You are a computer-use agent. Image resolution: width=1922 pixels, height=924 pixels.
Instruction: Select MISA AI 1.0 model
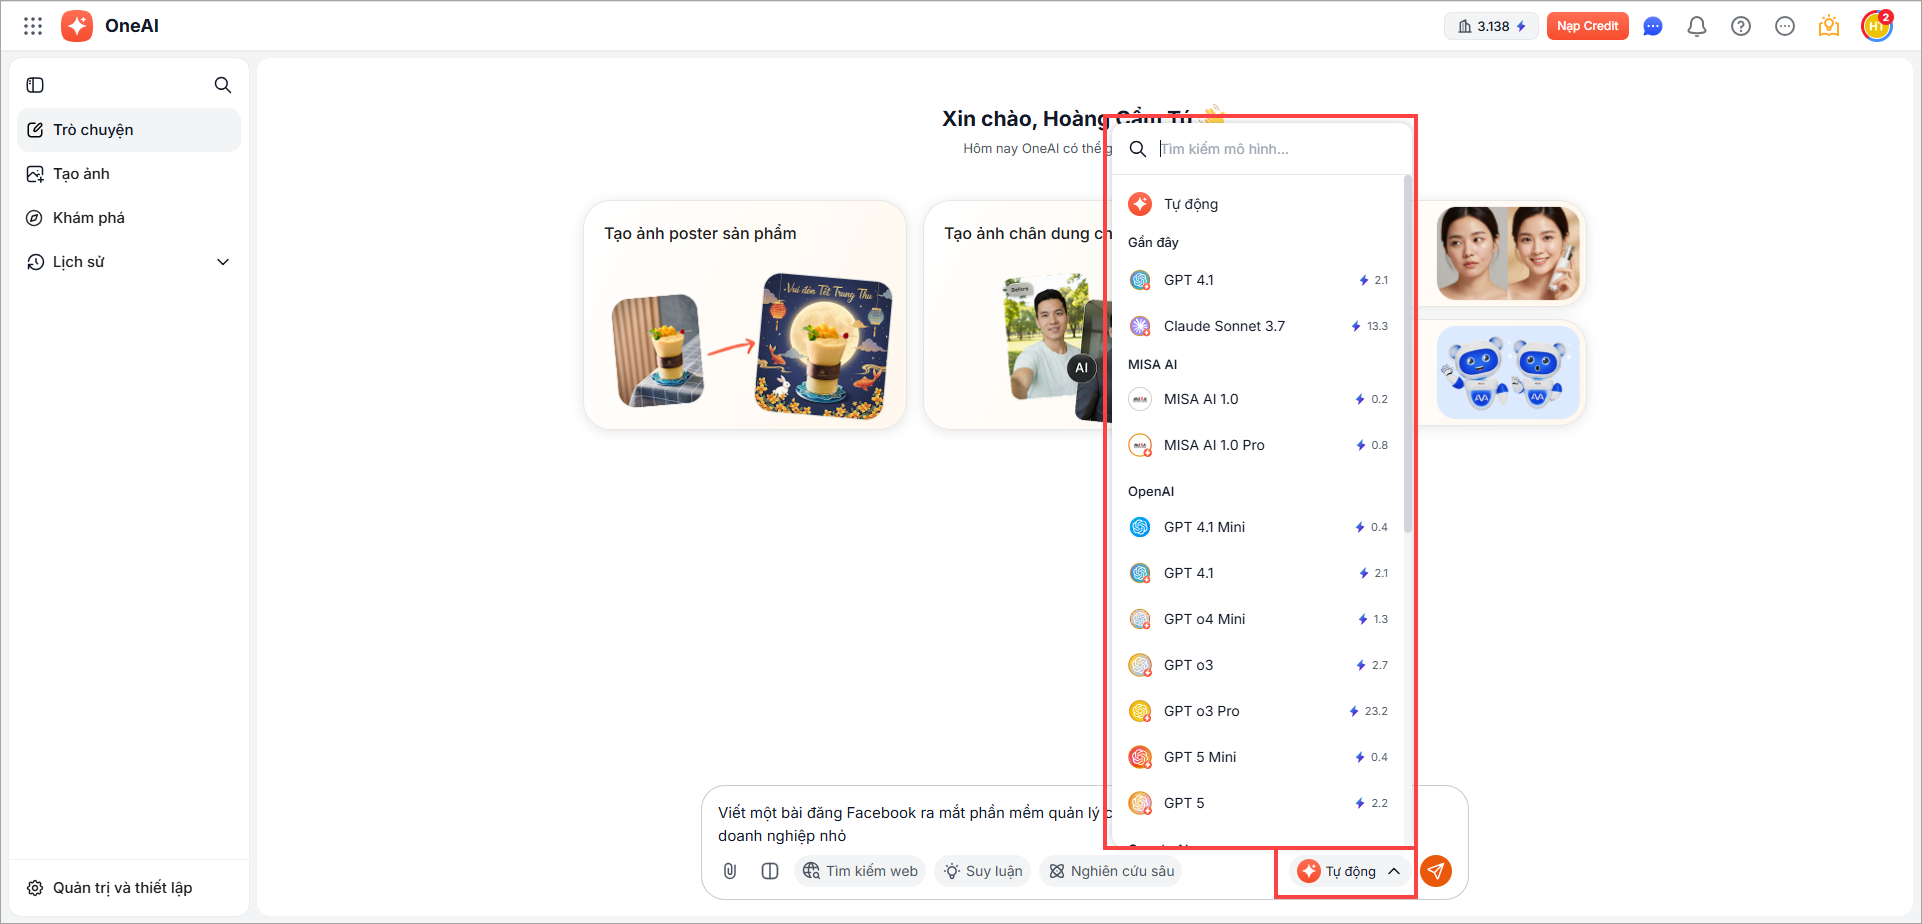pyautogui.click(x=1258, y=399)
